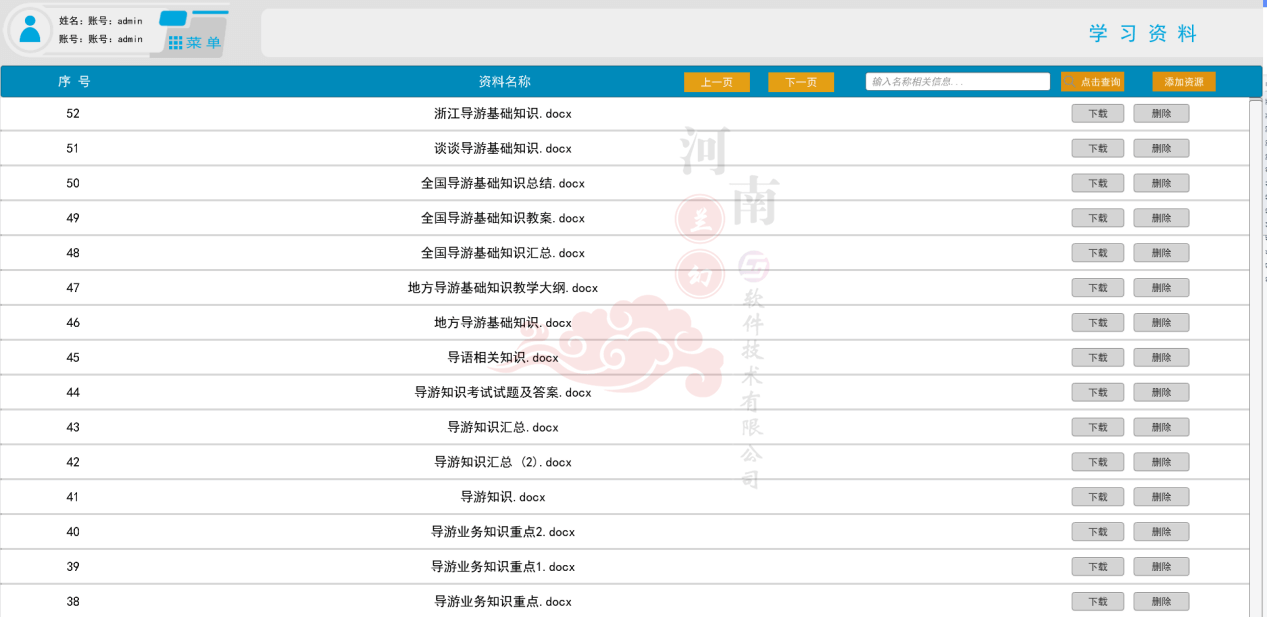Go to previous page with 上一页
This screenshot has width=1267, height=617.
click(716, 82)
